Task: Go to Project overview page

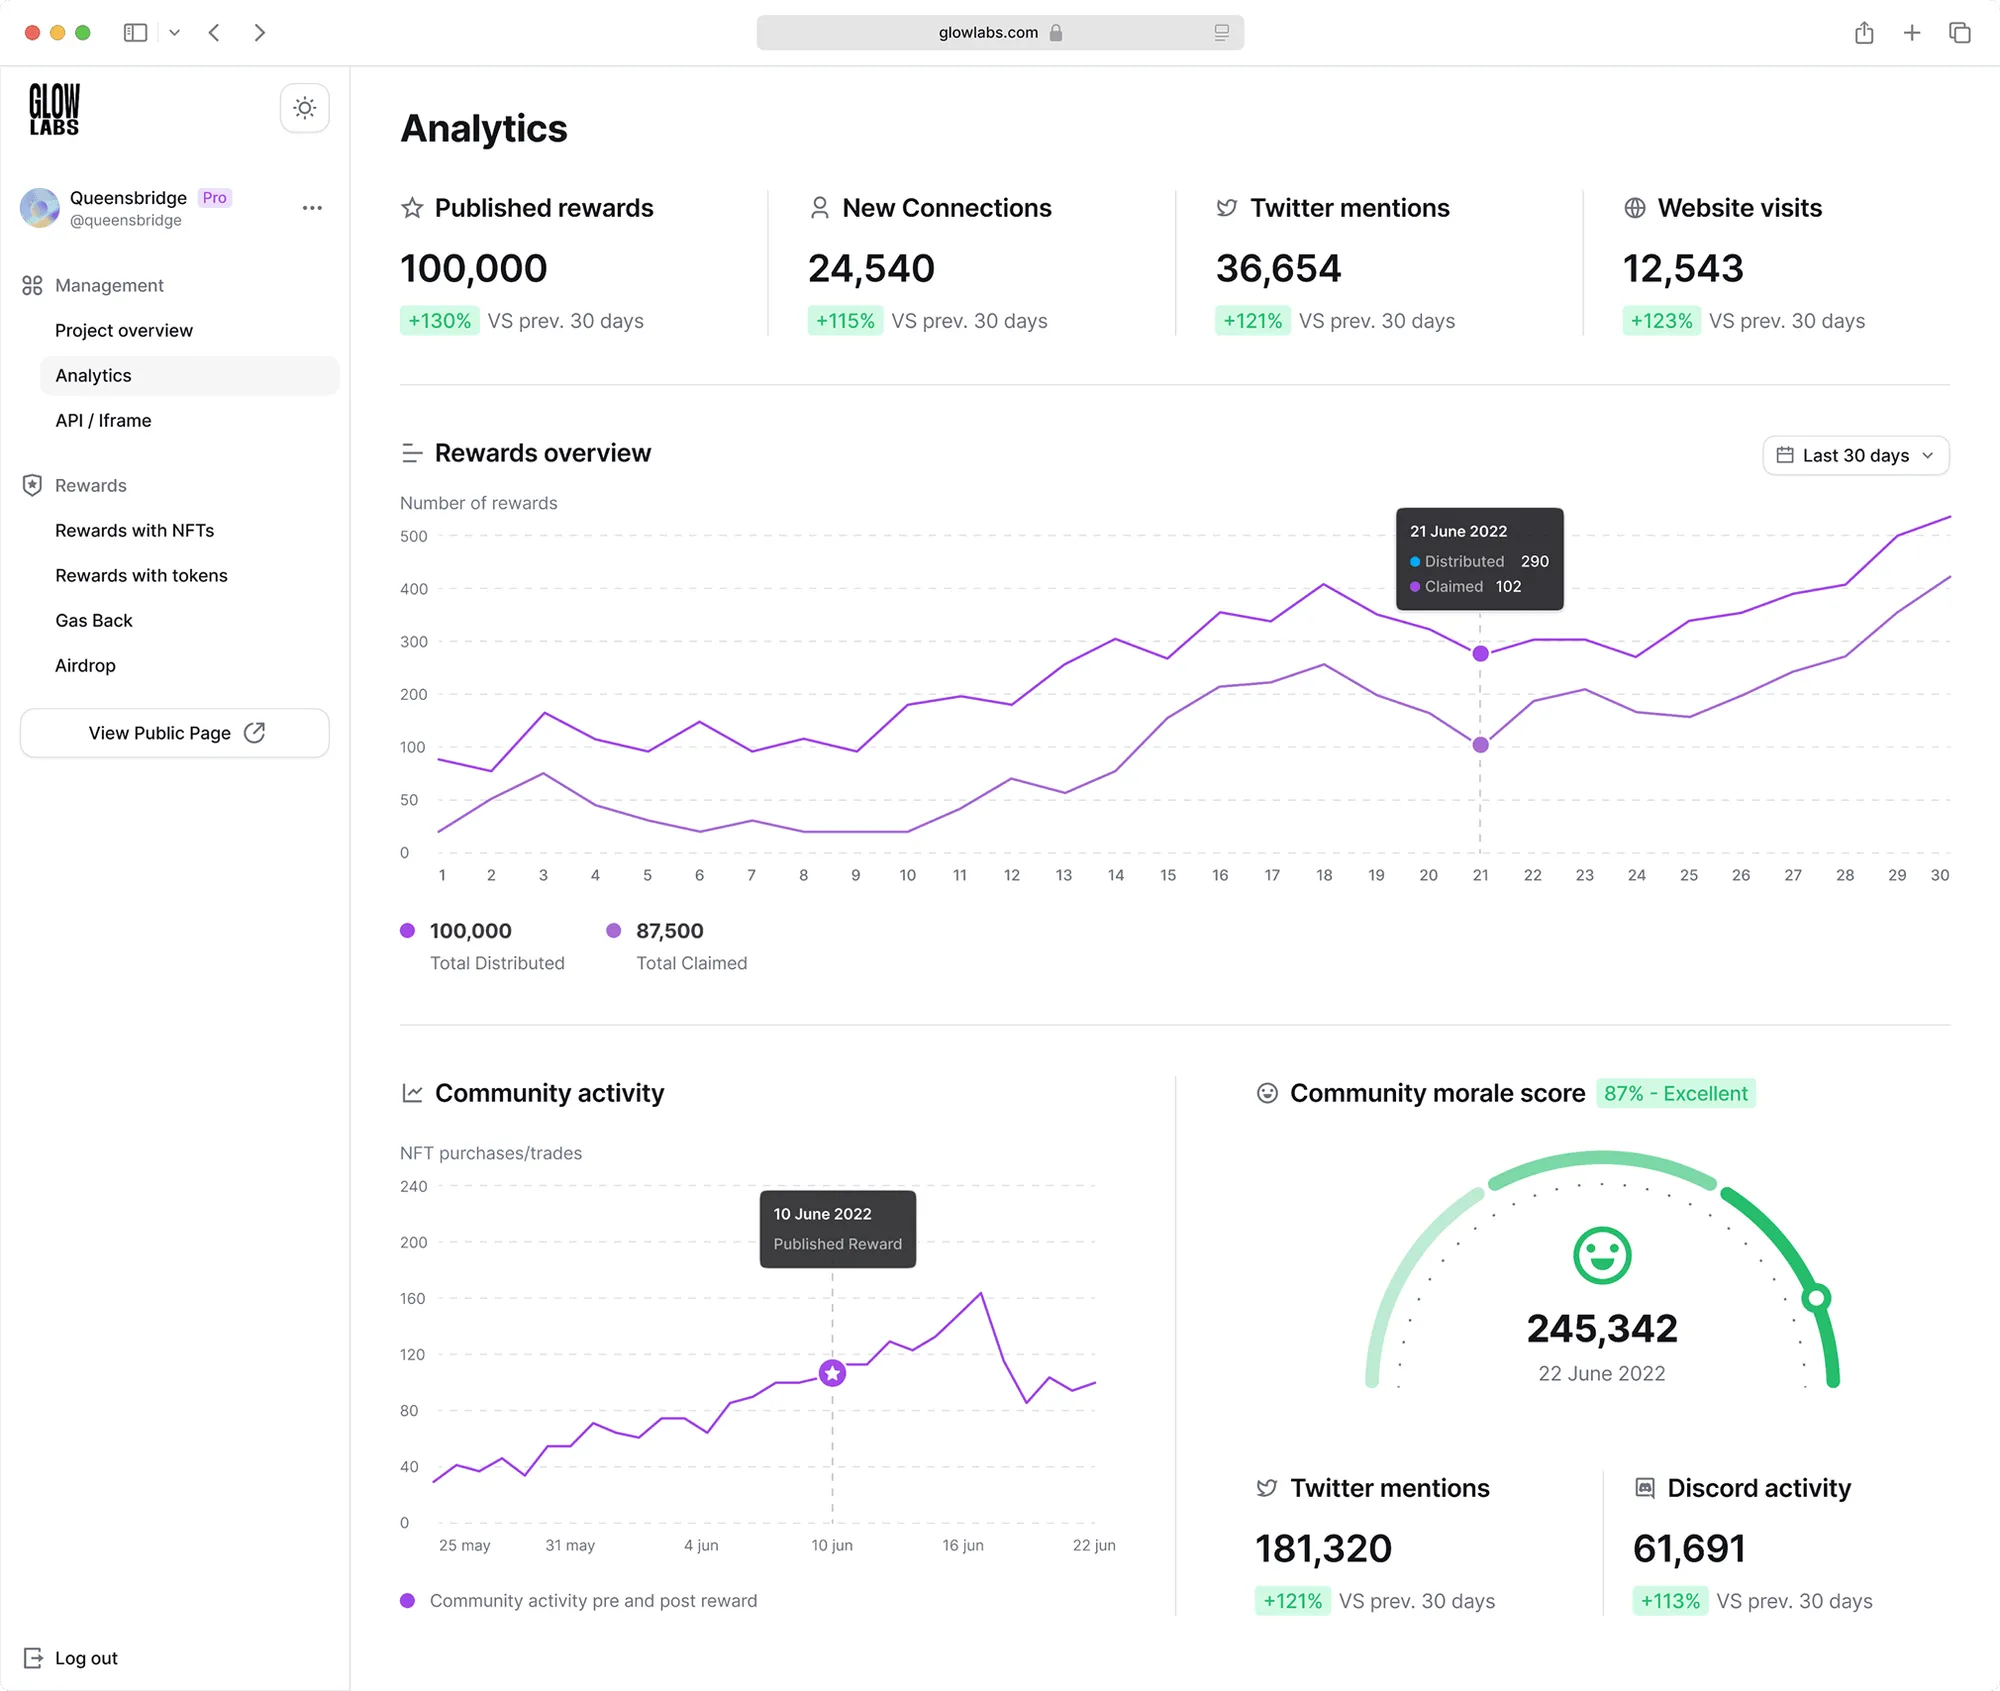Action: click(124, 330)
